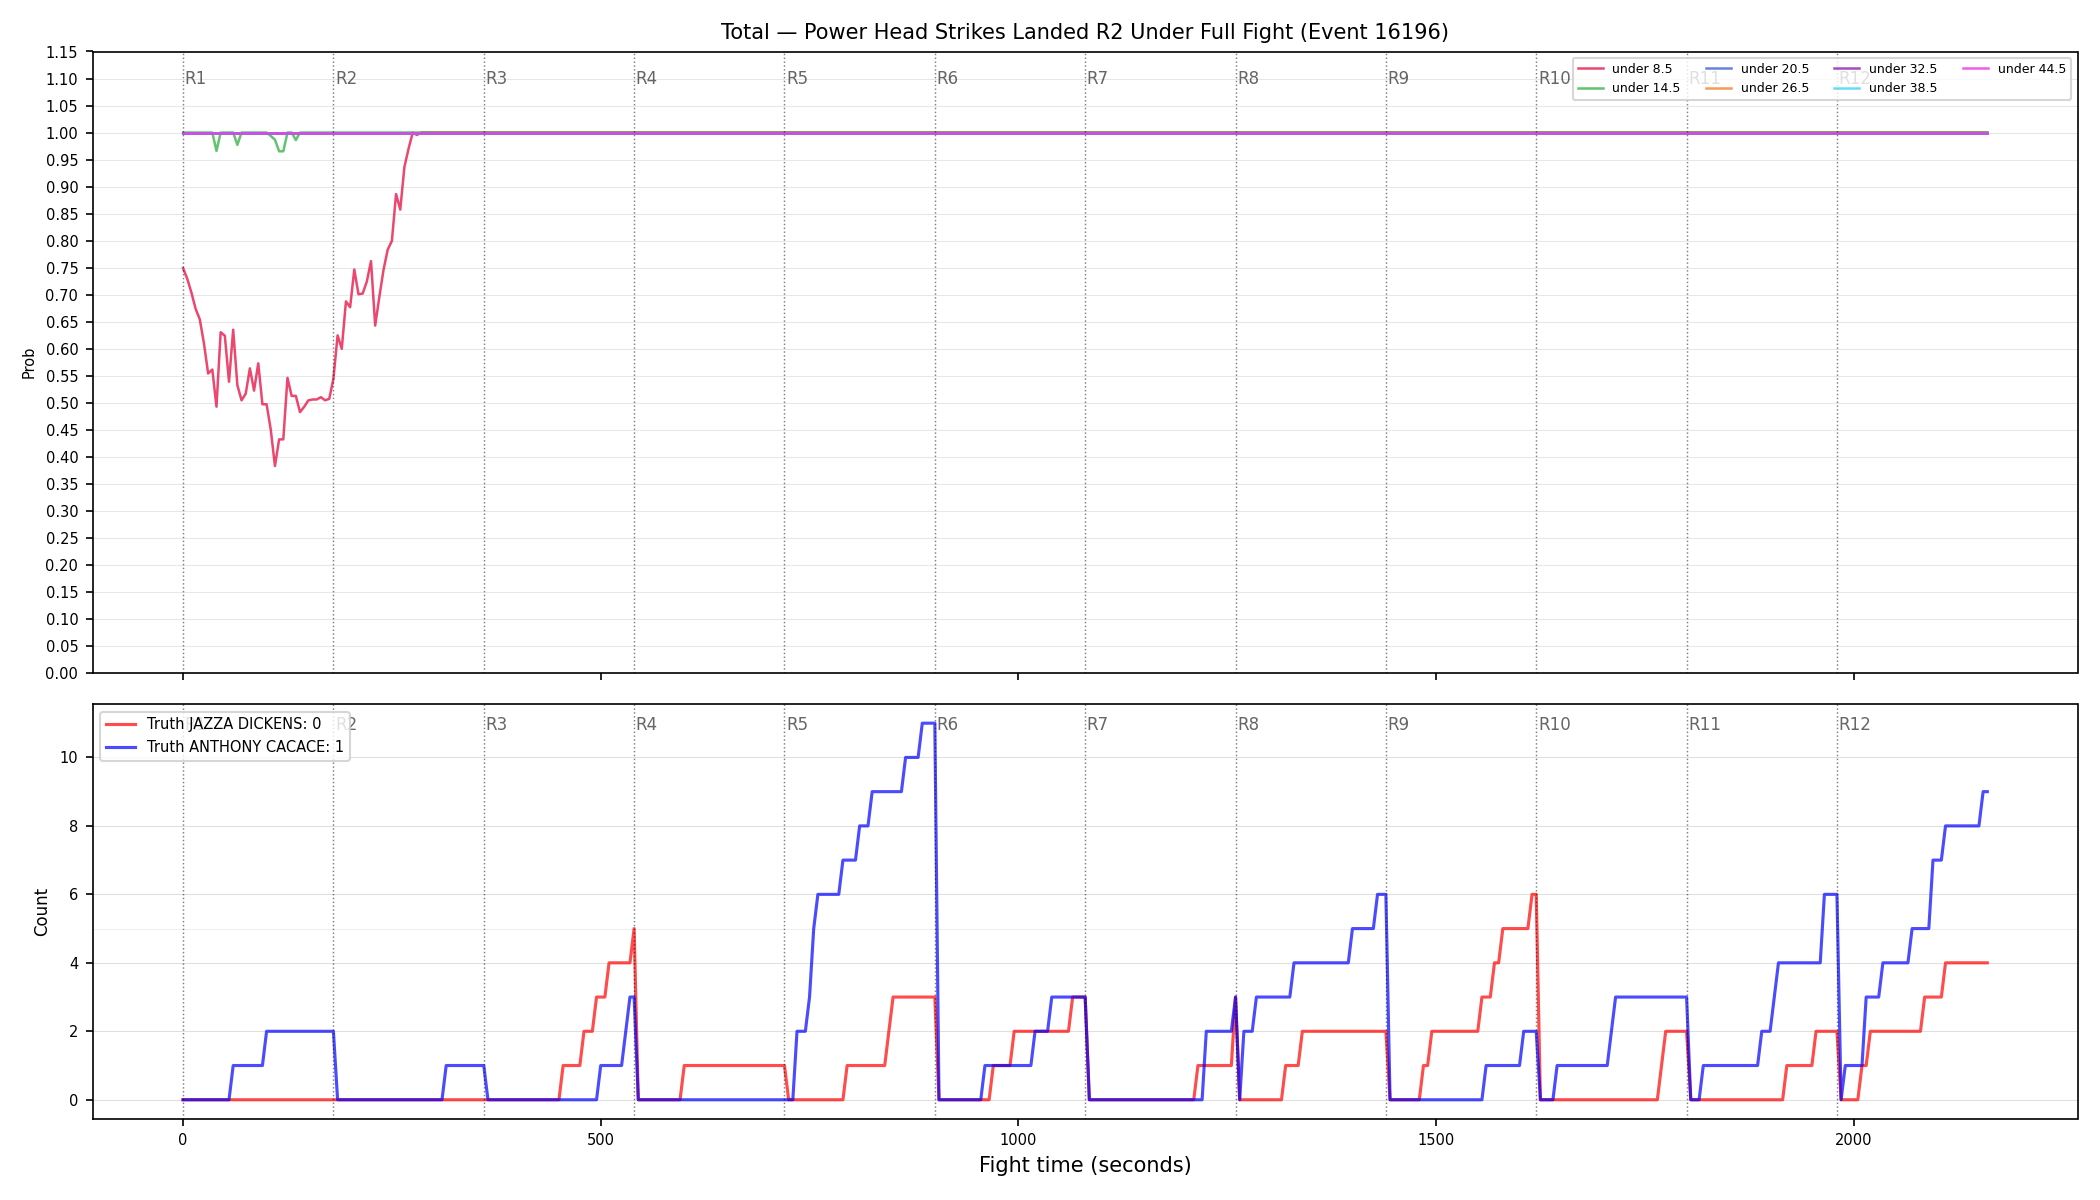
Task: Click the 10 tick on Count axis
Action: 69,757
